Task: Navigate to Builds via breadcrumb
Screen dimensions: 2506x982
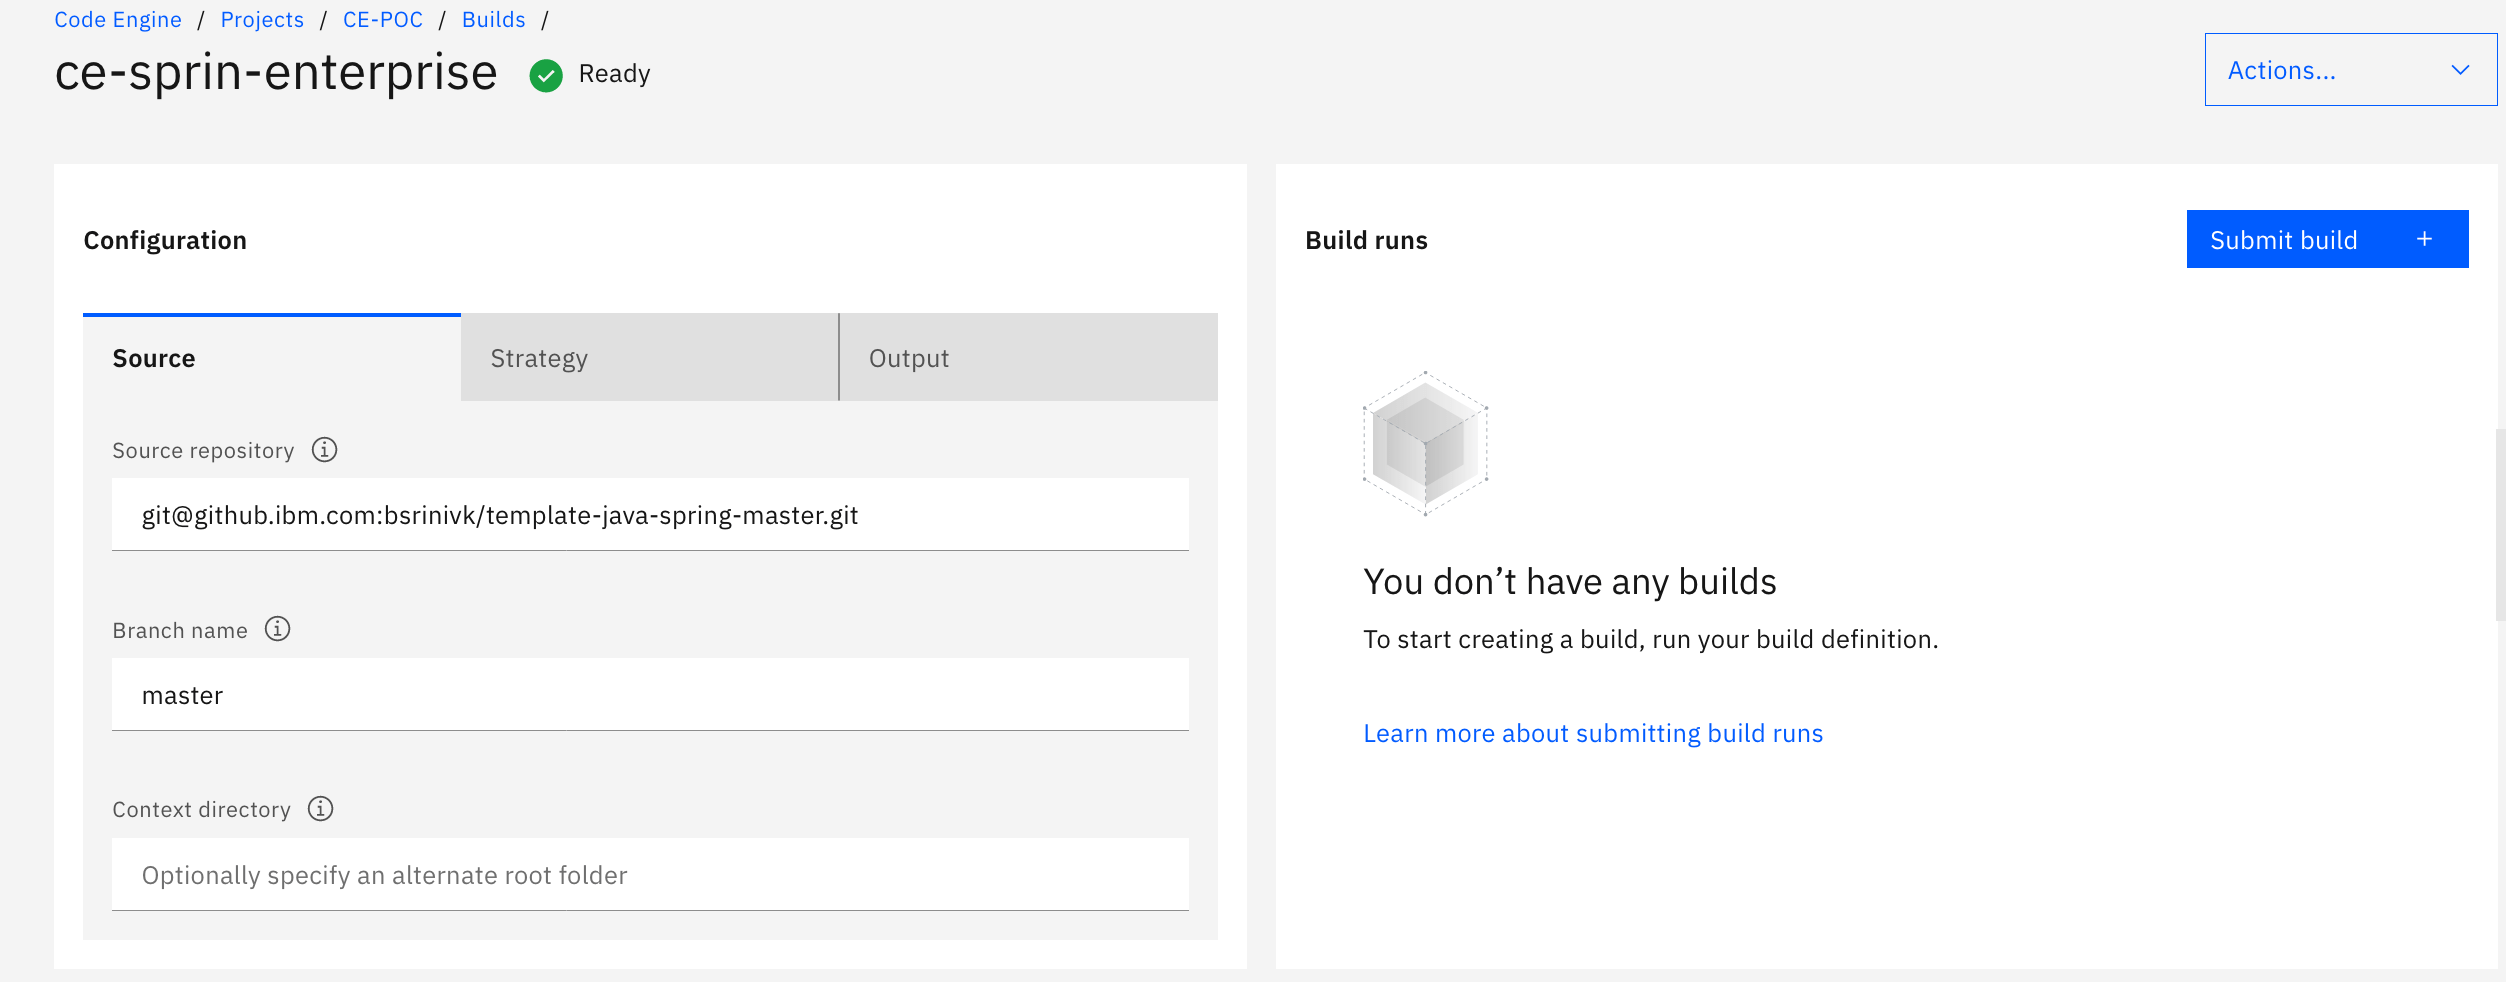Action: pyautogui.click(x=493, y=19)
